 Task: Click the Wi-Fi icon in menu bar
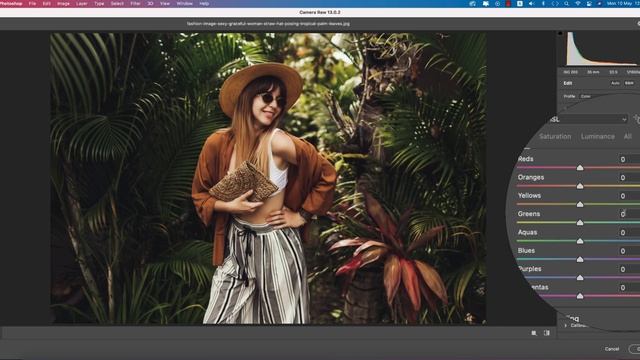click(x=578, y=4)
